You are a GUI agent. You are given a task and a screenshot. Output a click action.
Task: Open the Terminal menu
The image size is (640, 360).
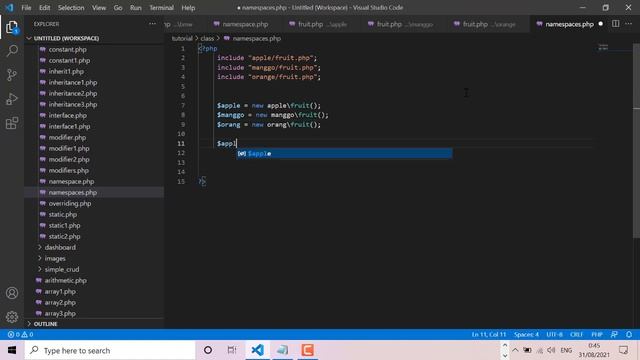click(161, 8)
